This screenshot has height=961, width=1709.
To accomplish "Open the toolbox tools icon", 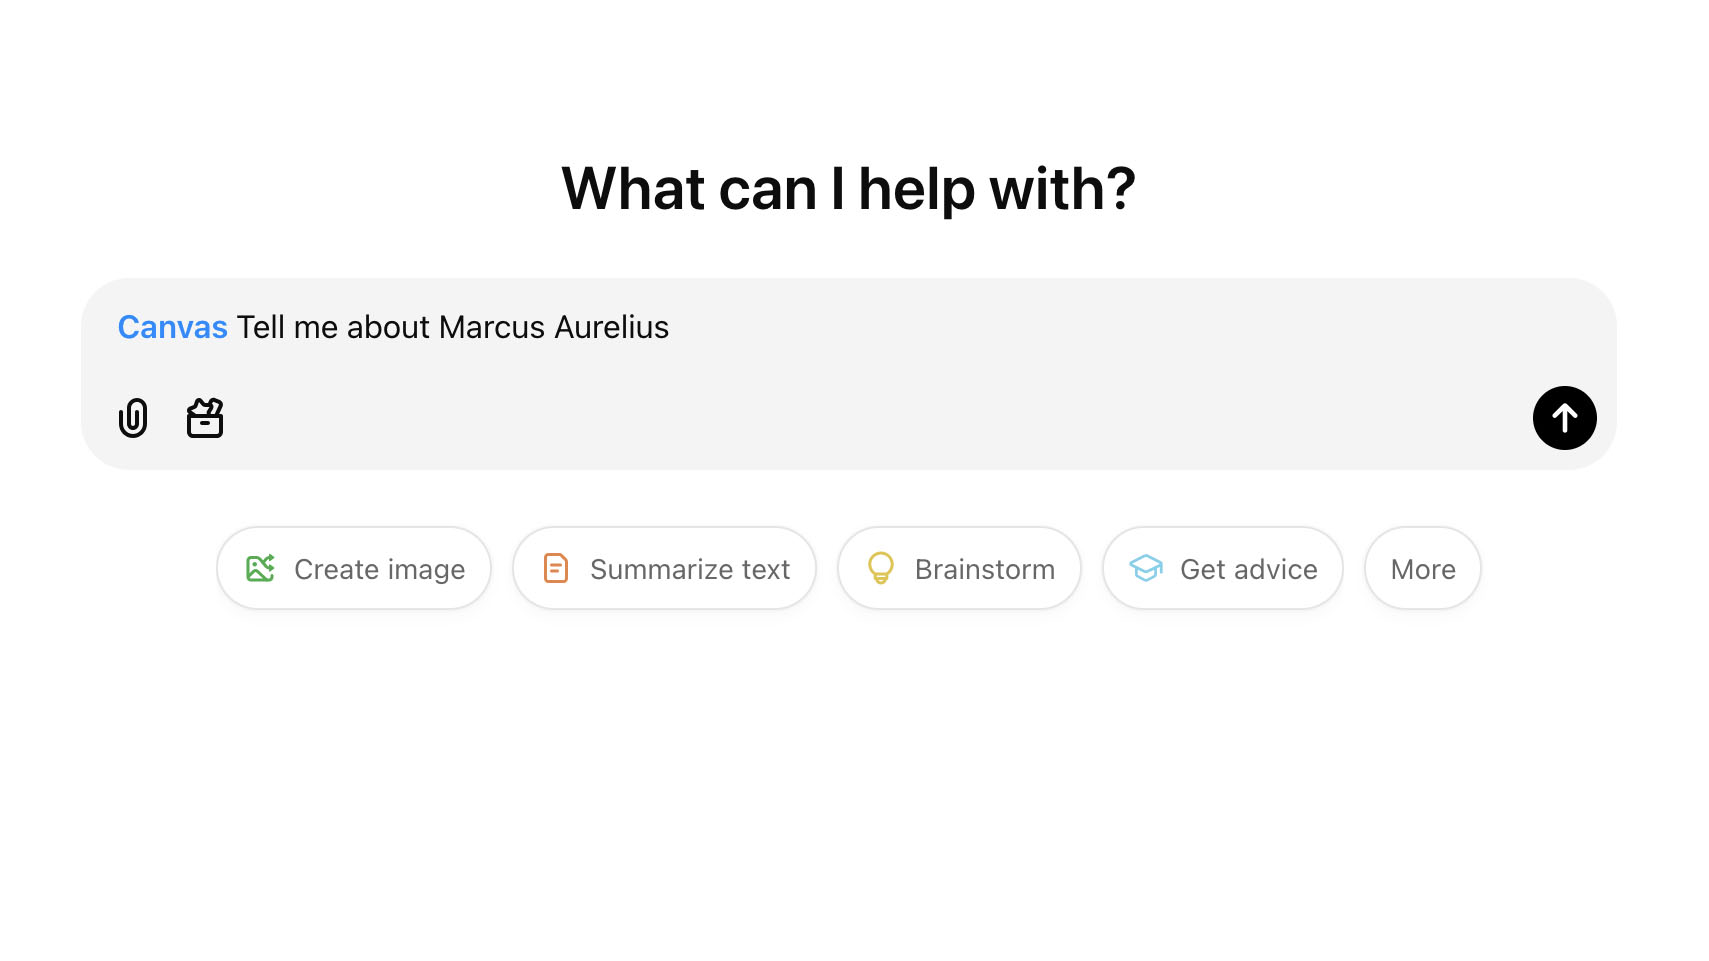I will pyautogui.click(x=205, y=418).
